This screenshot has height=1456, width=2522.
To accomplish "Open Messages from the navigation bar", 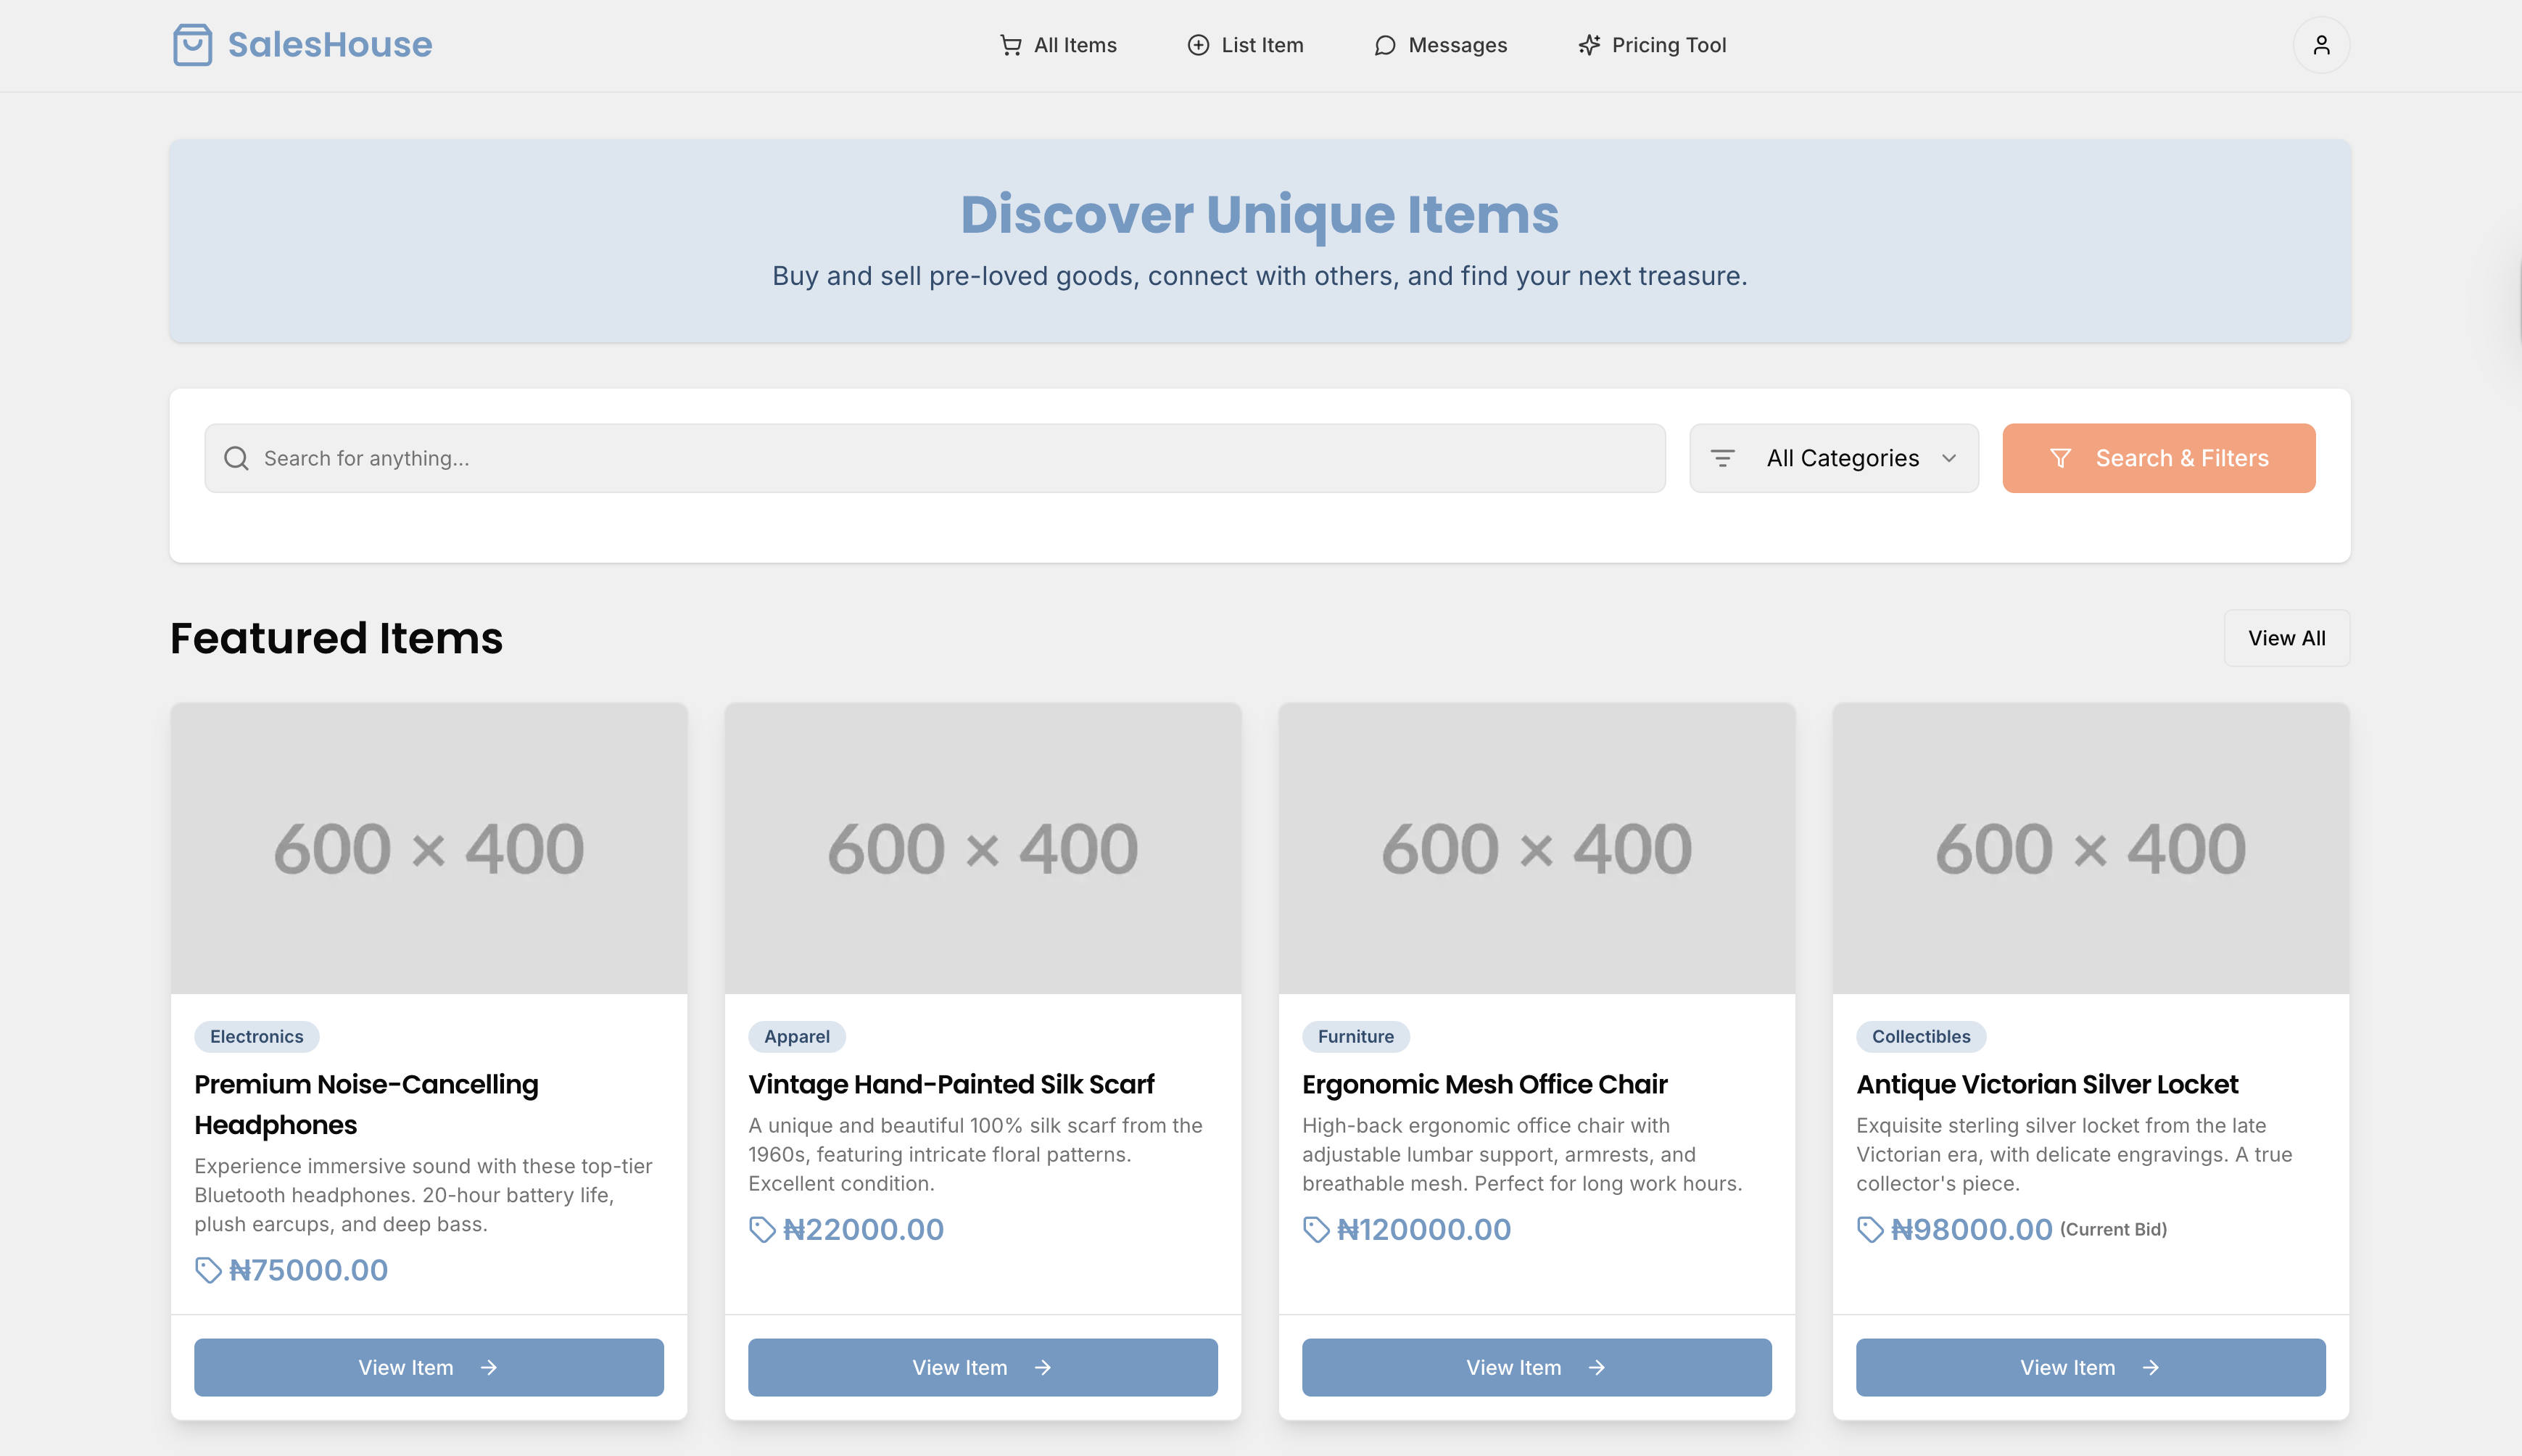I will (1440, 45).
